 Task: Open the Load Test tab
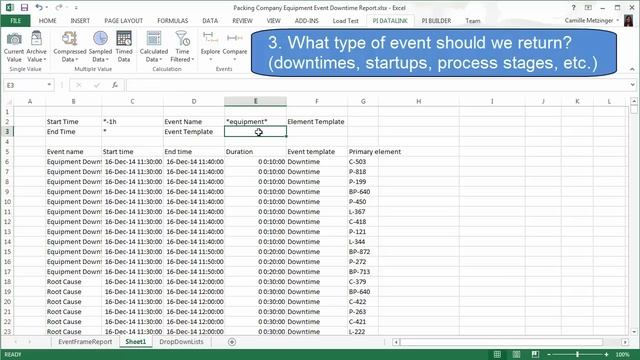(x=345, y=20)
